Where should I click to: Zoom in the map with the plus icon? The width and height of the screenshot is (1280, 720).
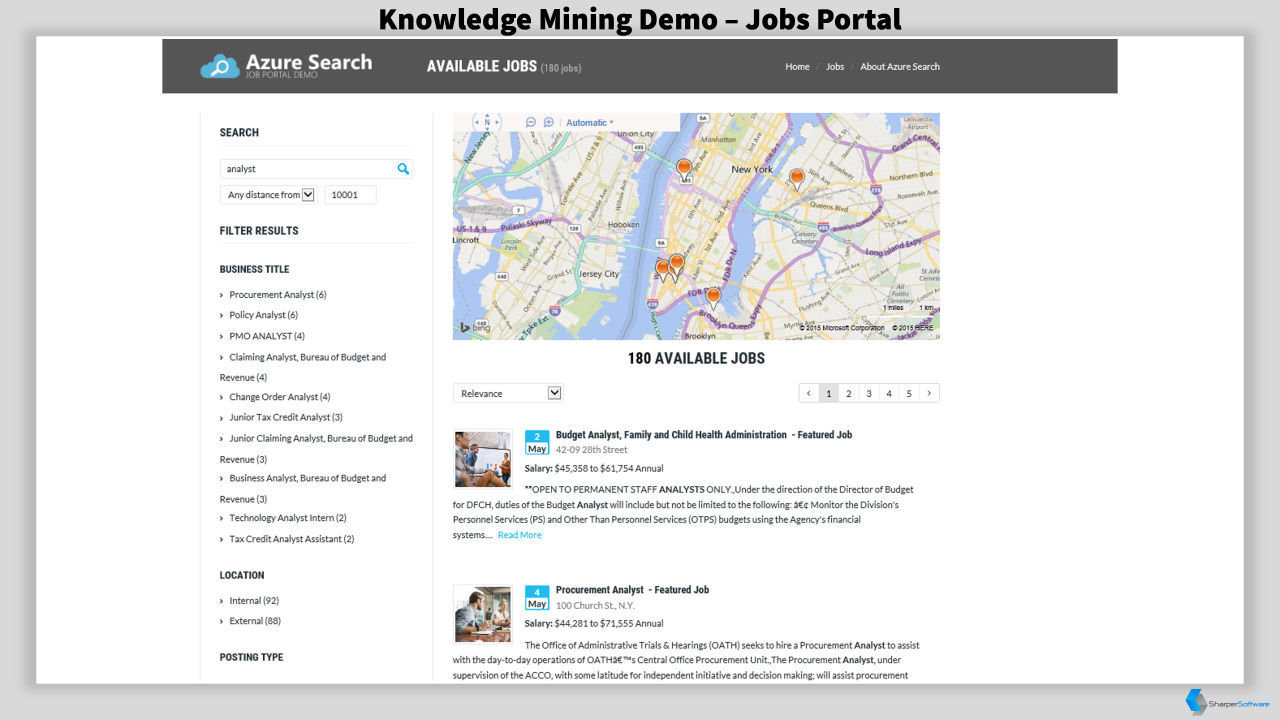coord(549,122)
